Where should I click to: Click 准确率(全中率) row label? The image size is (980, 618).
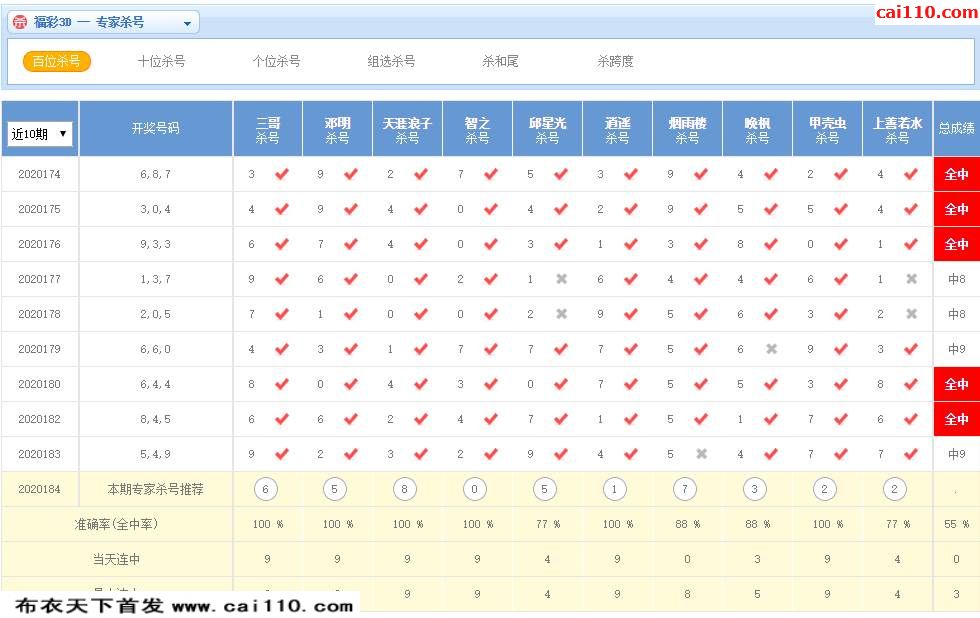coord(116,524)
